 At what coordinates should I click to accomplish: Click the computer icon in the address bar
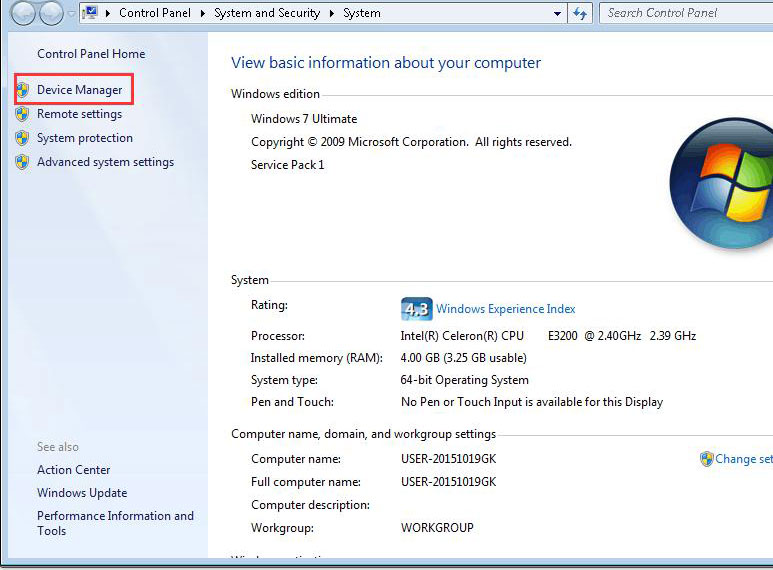90,12
